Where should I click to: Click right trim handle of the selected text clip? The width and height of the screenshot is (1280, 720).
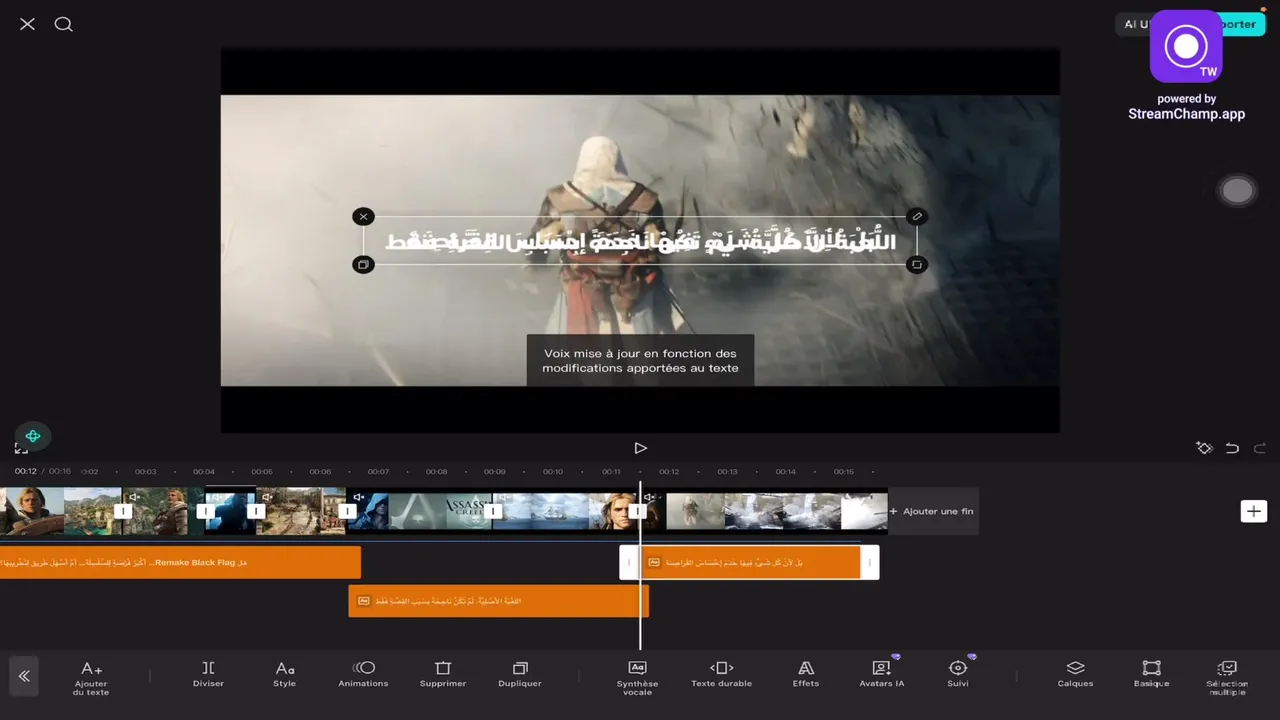click(869, 562)
